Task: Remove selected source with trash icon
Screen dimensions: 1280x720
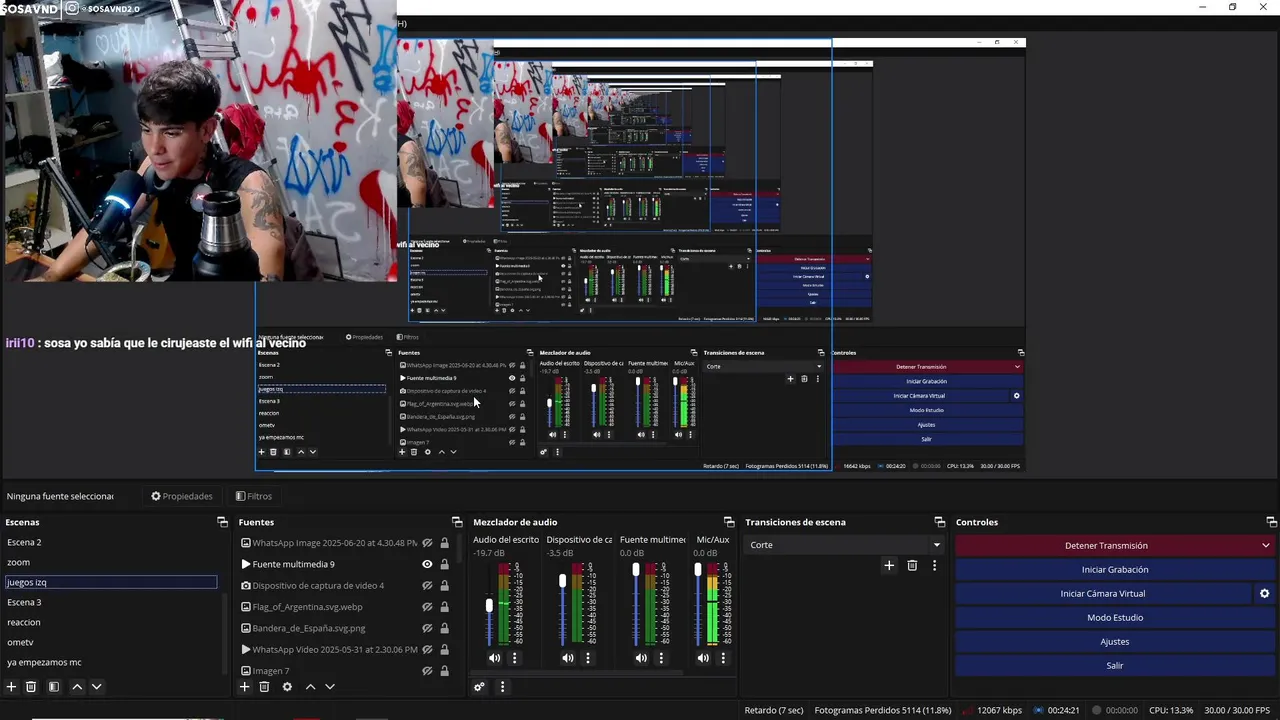Action: (264, 687)
